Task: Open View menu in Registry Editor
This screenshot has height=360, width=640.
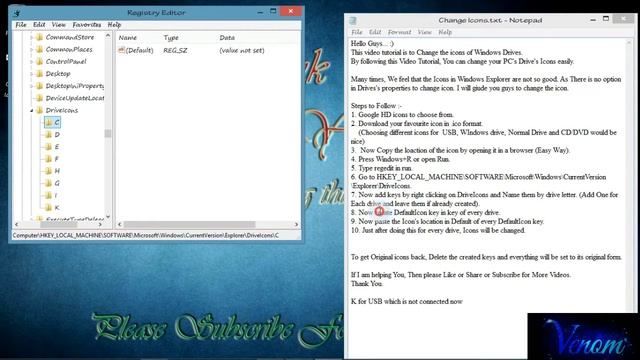Action: point(58,25)
